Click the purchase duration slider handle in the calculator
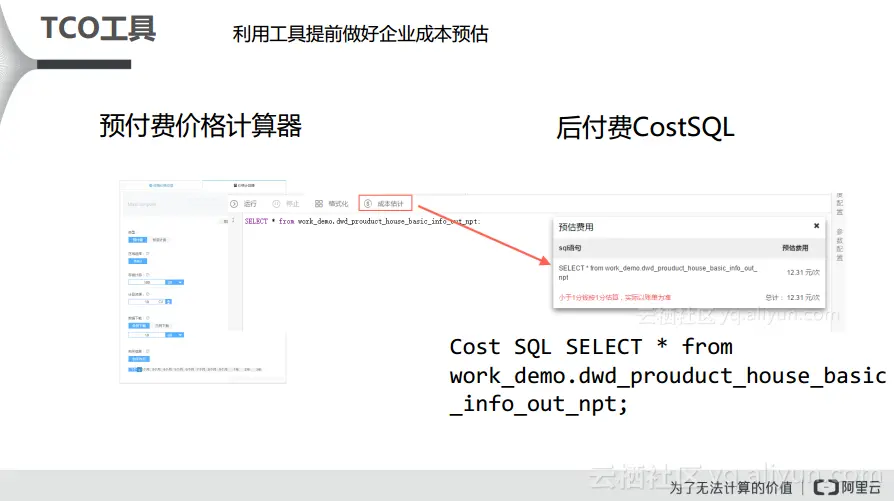 click(x=139, y=369)
